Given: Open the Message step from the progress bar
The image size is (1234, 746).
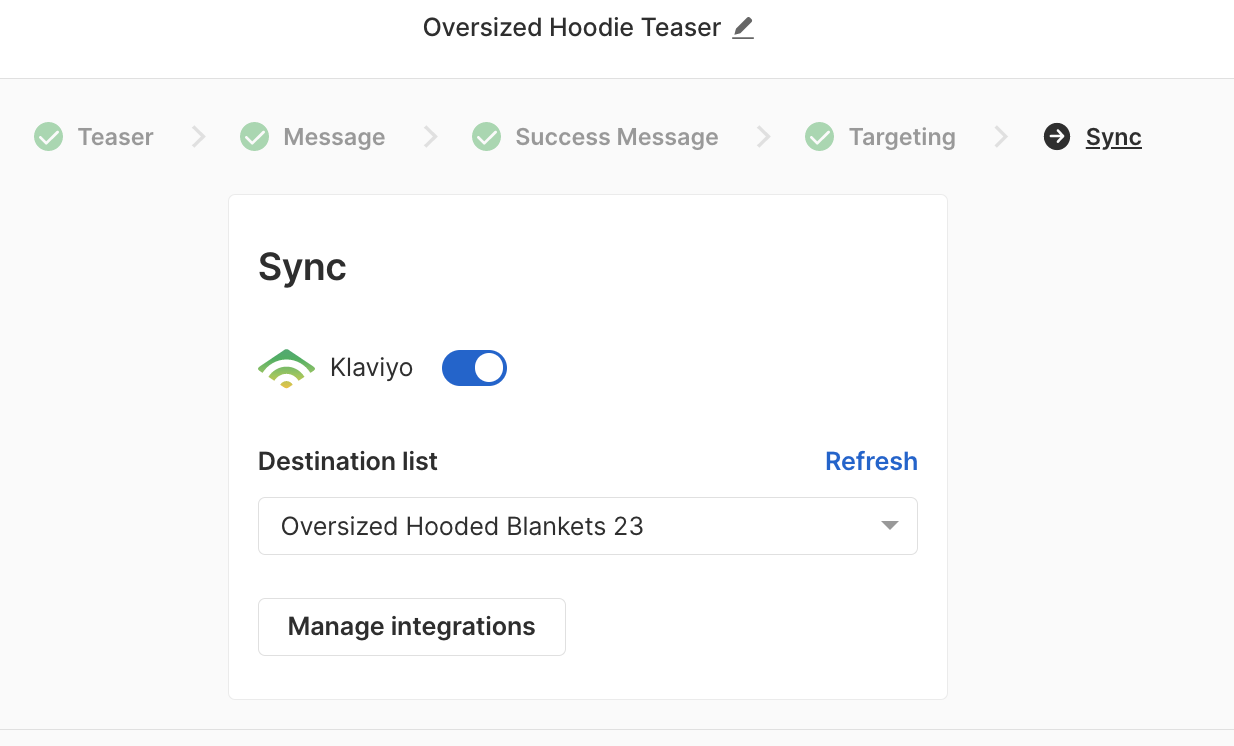Looking at the screenshot, I should tap(333, 136).
